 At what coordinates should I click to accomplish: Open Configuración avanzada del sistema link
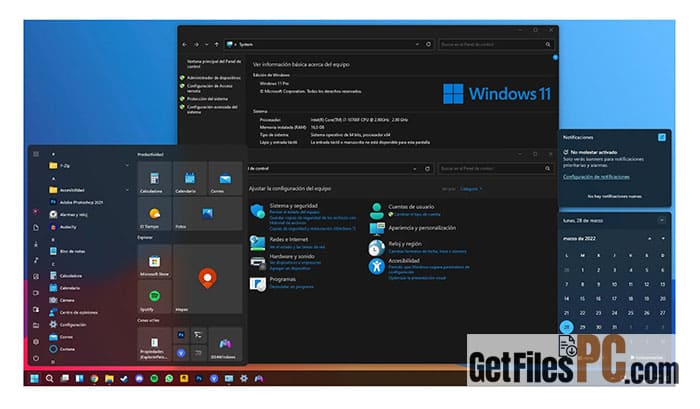212,109
